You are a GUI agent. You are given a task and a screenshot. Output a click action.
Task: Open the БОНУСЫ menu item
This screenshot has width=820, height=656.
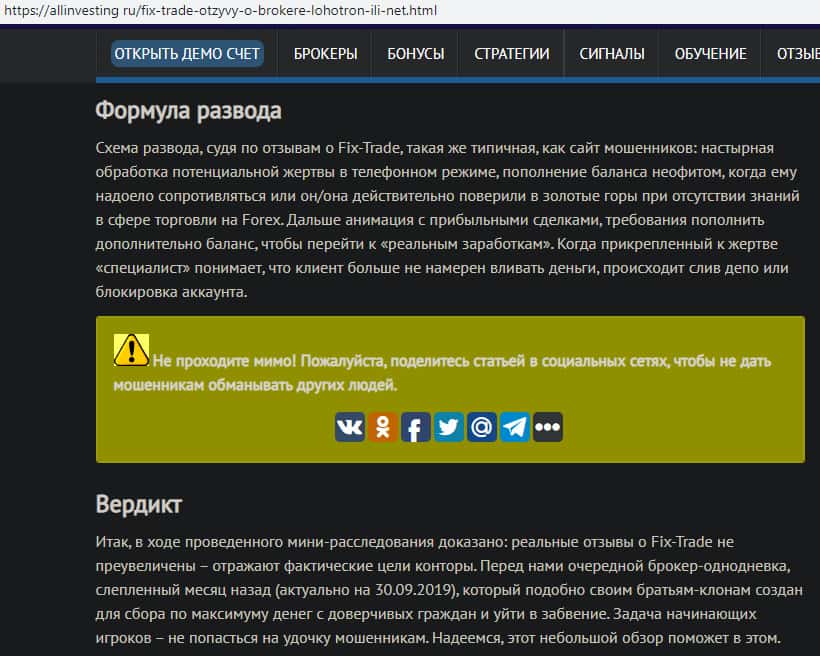pos(416,54)
